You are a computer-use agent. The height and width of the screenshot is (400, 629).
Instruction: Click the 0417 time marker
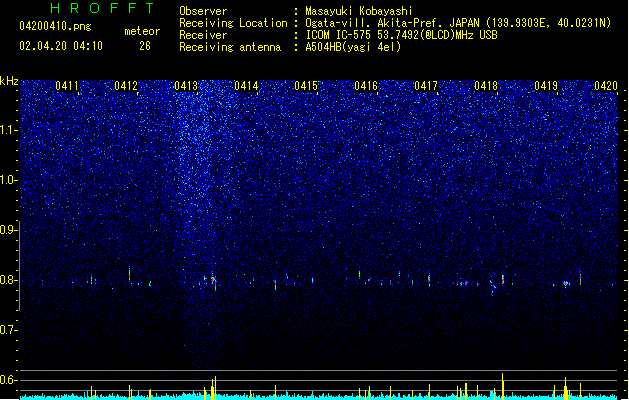click(x=426, y=86)
